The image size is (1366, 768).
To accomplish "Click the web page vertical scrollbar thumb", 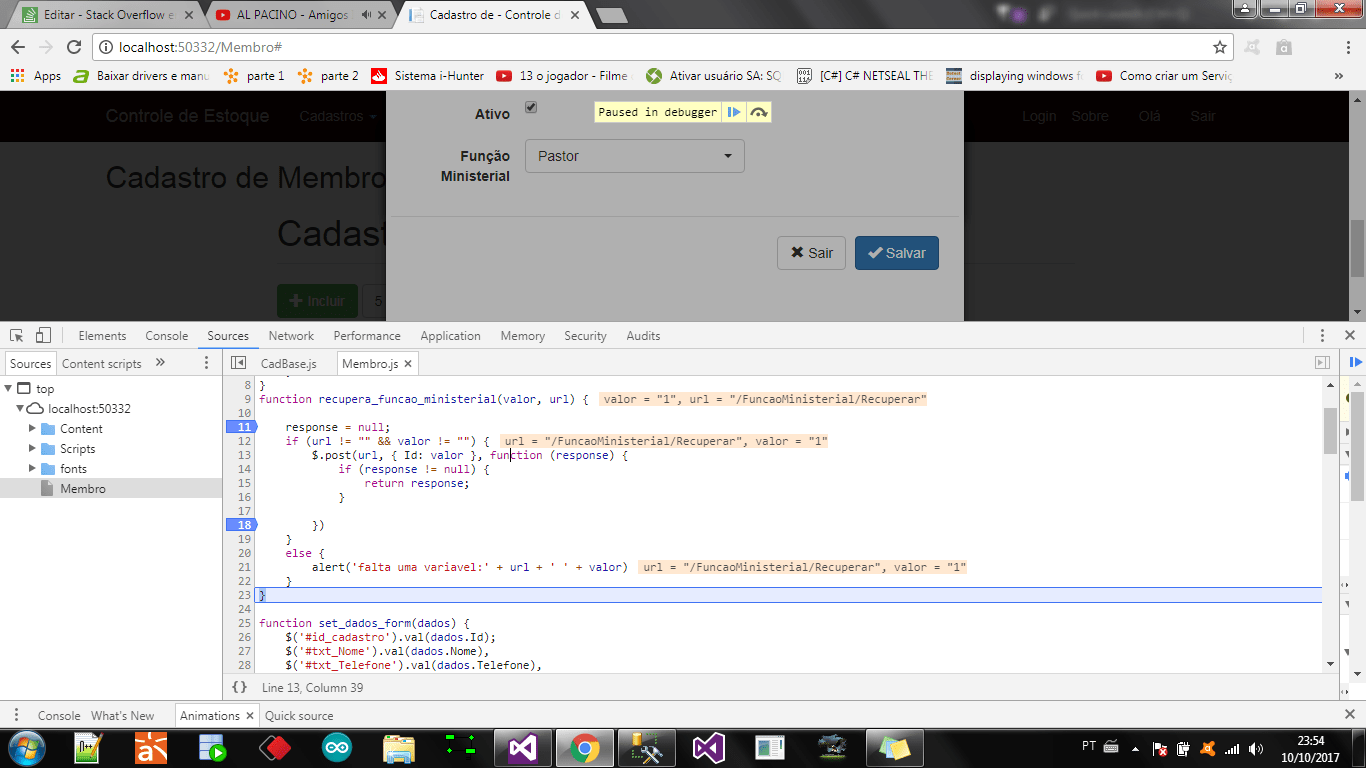I will click(x=1357, y=249).
